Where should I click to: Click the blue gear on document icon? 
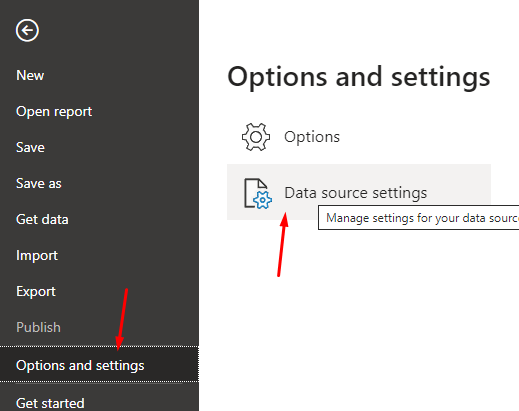pos(263,200)
